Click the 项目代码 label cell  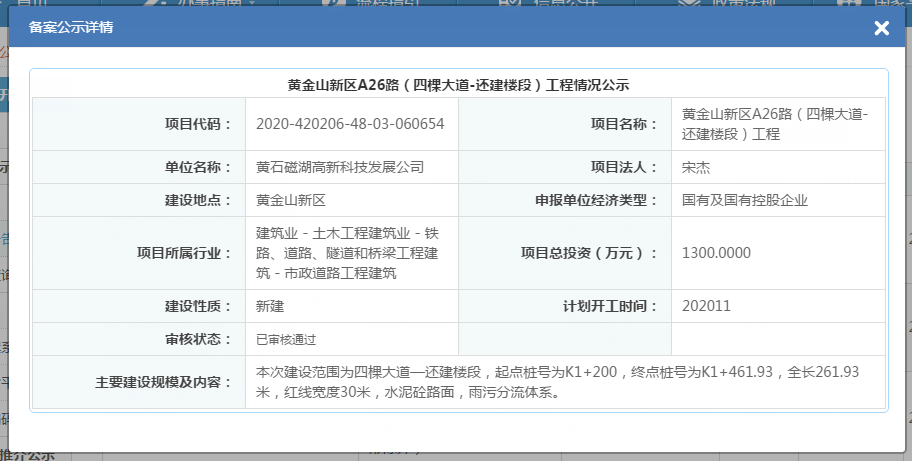click(x=198, y=124)
